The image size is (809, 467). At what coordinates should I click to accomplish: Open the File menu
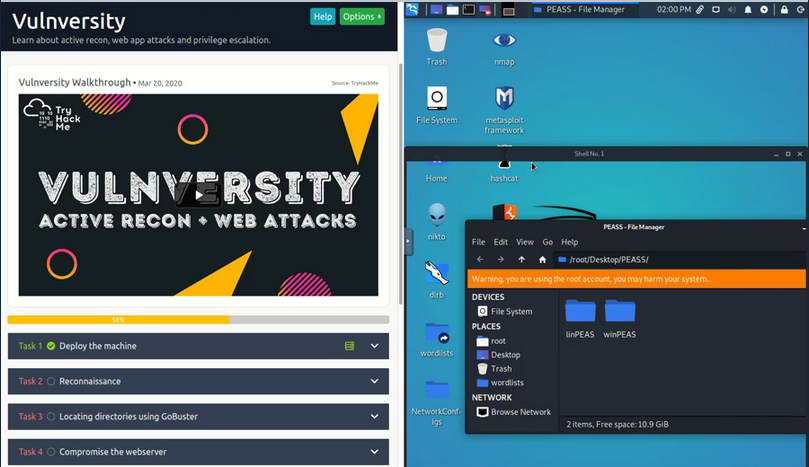click(x=478, y=242)
